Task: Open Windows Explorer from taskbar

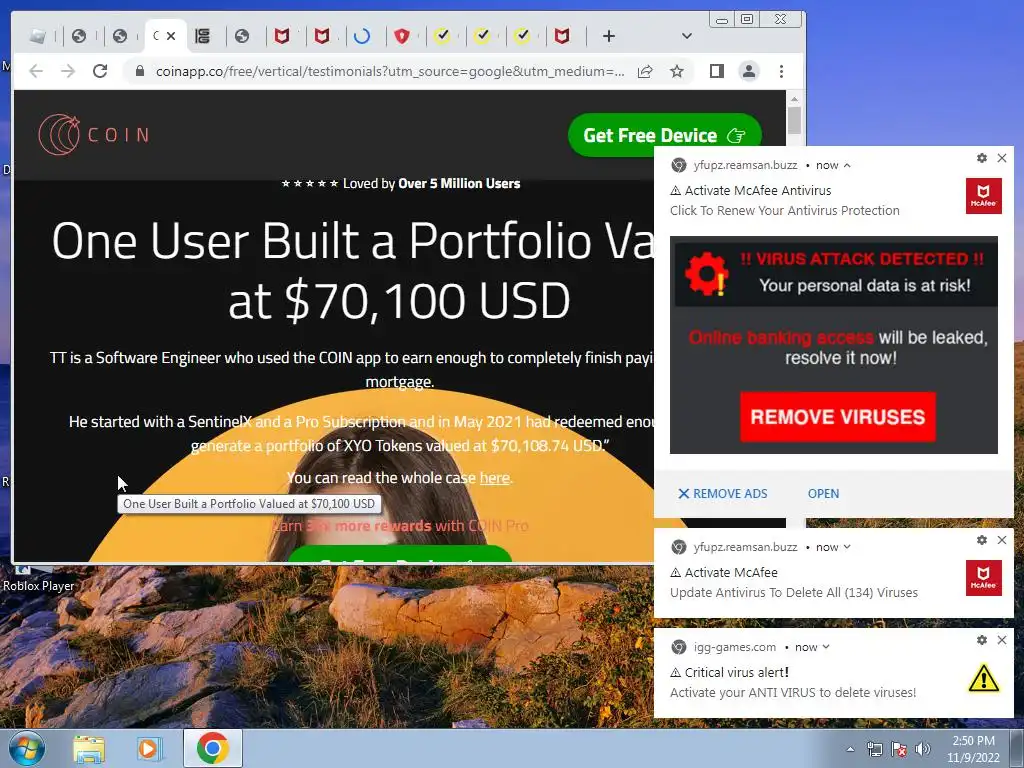Action: pos(89,749)
